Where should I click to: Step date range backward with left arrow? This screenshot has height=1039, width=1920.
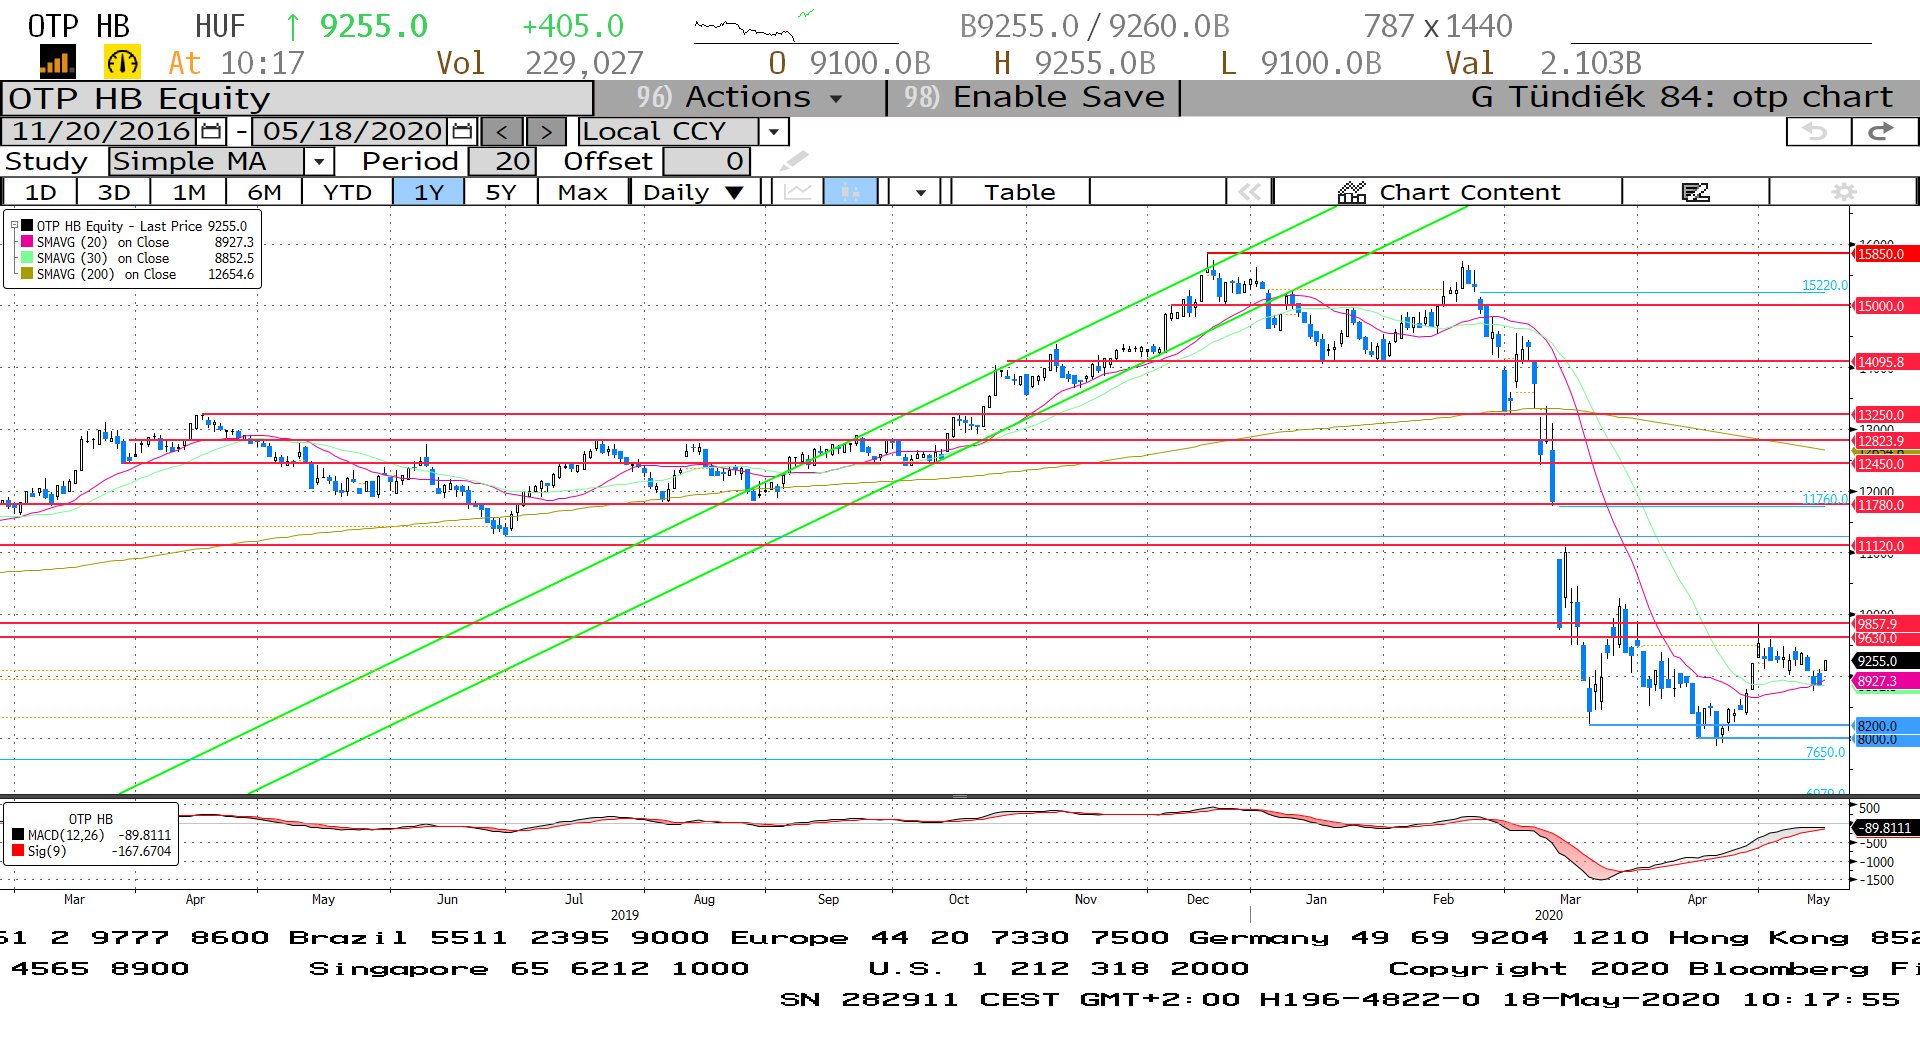(x=502, y=132)
